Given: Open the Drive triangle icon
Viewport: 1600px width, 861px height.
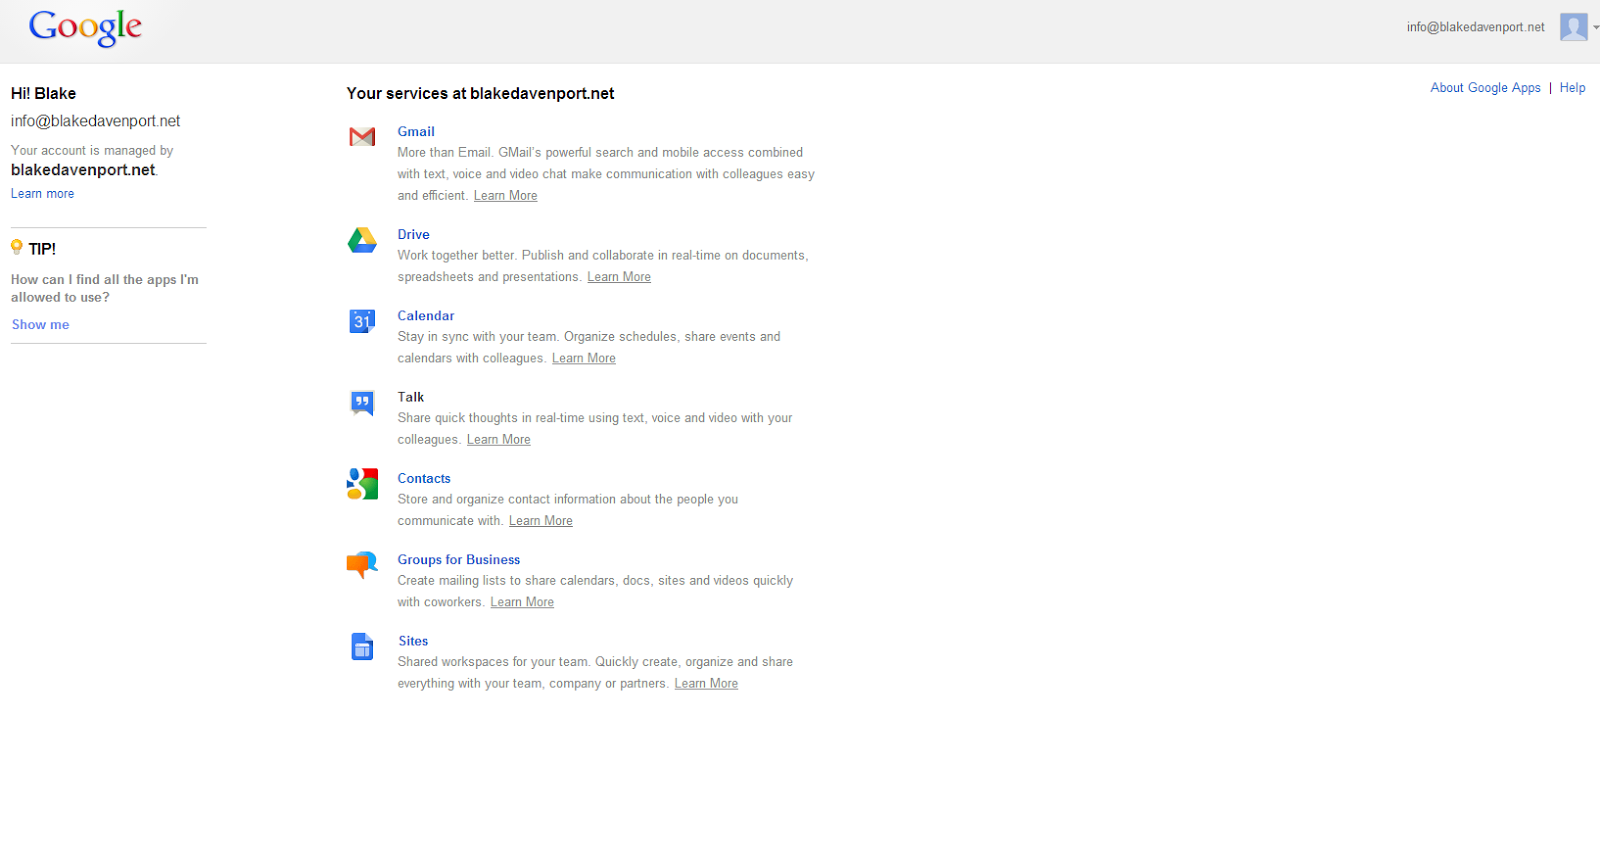Looking at the screenshot, I should pyautogui.click(x=362, y=240).
